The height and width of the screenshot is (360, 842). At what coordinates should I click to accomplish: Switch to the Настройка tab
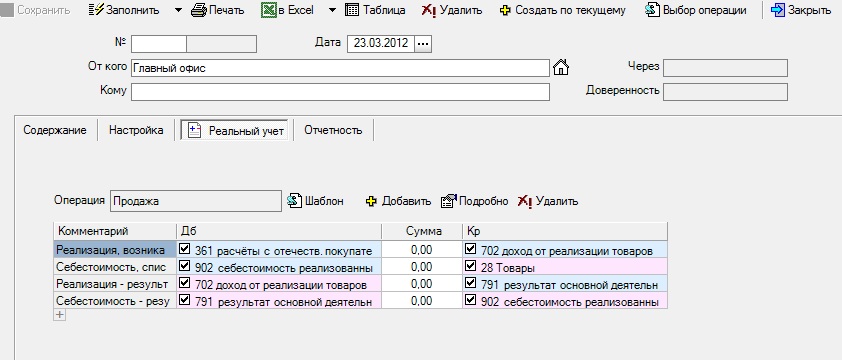click(136, 130)
